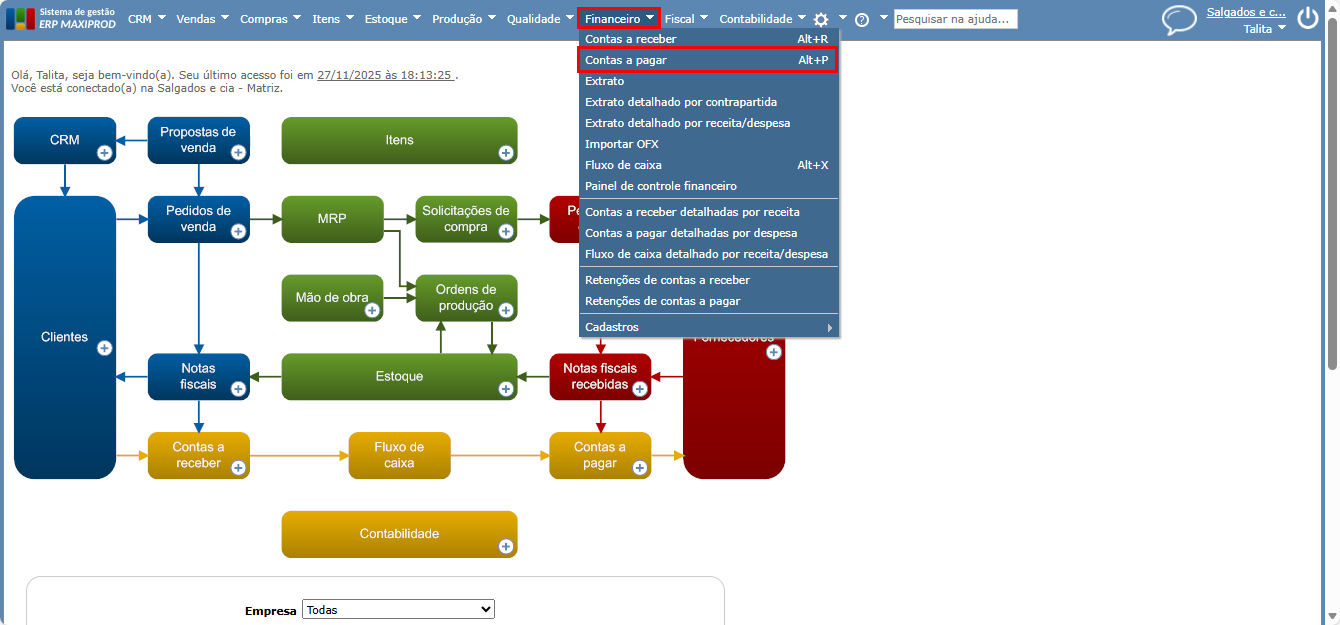Select Importar OFX menu entry
The image size is (1340, 625).
[x=708, y=144]
